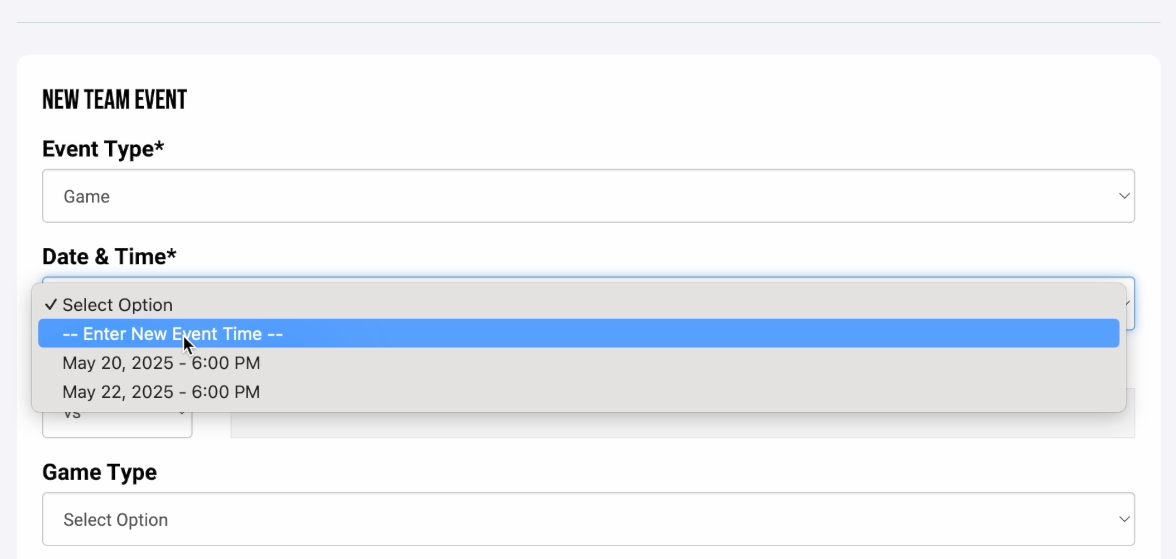Click the "NEW TEAM EVENT" heading
The width and height of the screenshot is (1176, 559).
click(x=115, y=100)
